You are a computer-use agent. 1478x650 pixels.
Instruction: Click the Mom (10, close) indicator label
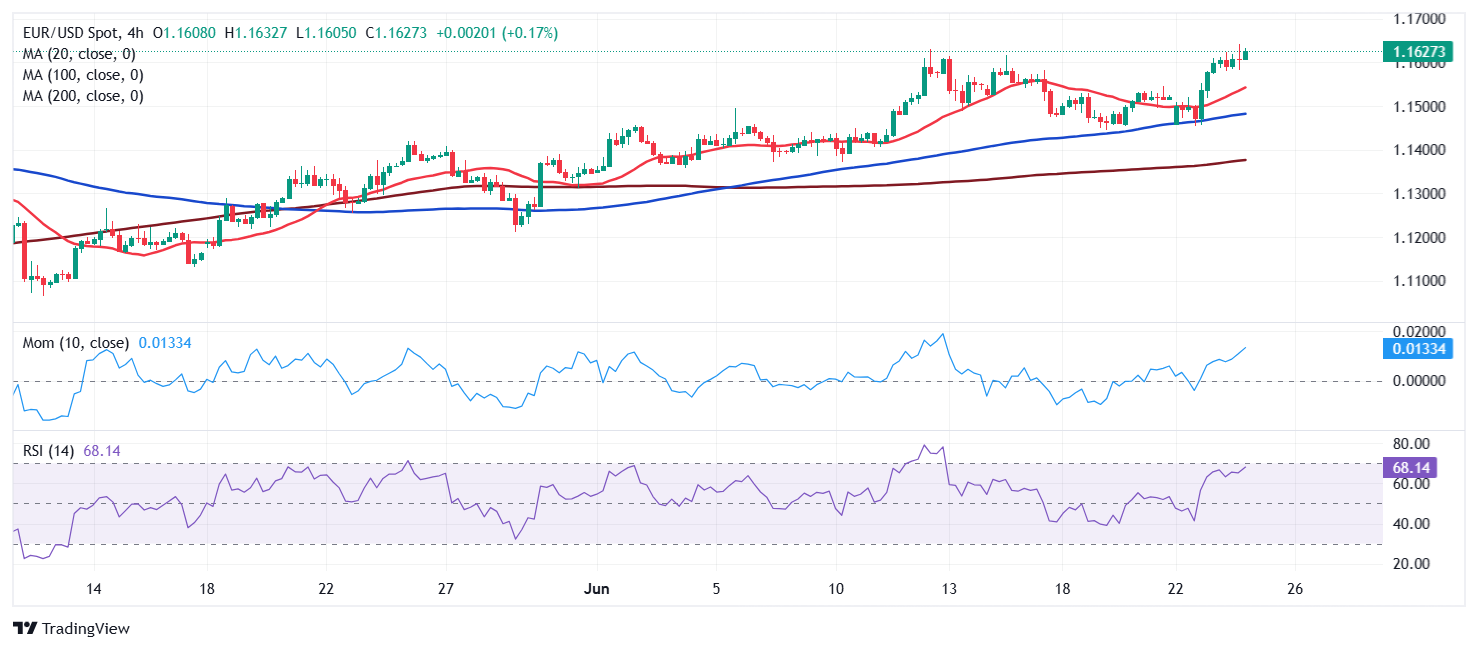click(x=76, y=343)
